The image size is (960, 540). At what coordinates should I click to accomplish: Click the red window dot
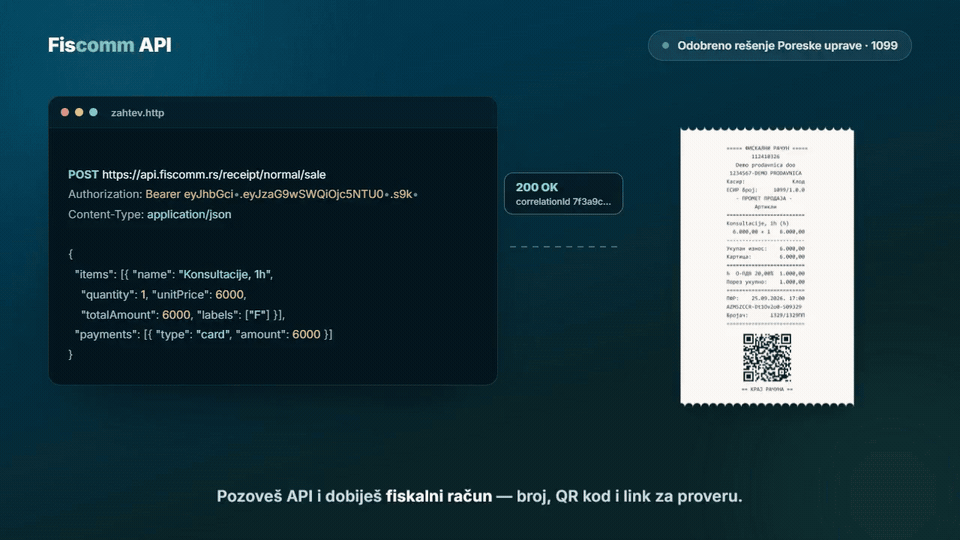[65, 112]
